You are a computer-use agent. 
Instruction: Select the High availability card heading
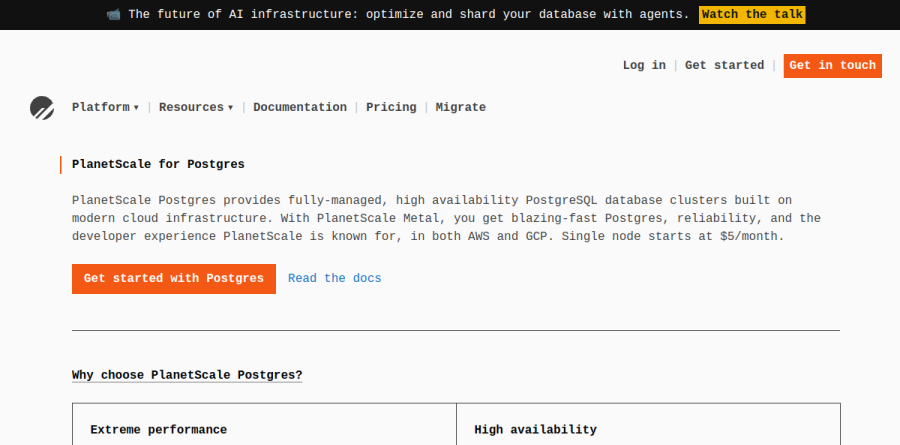pos(535,429)
